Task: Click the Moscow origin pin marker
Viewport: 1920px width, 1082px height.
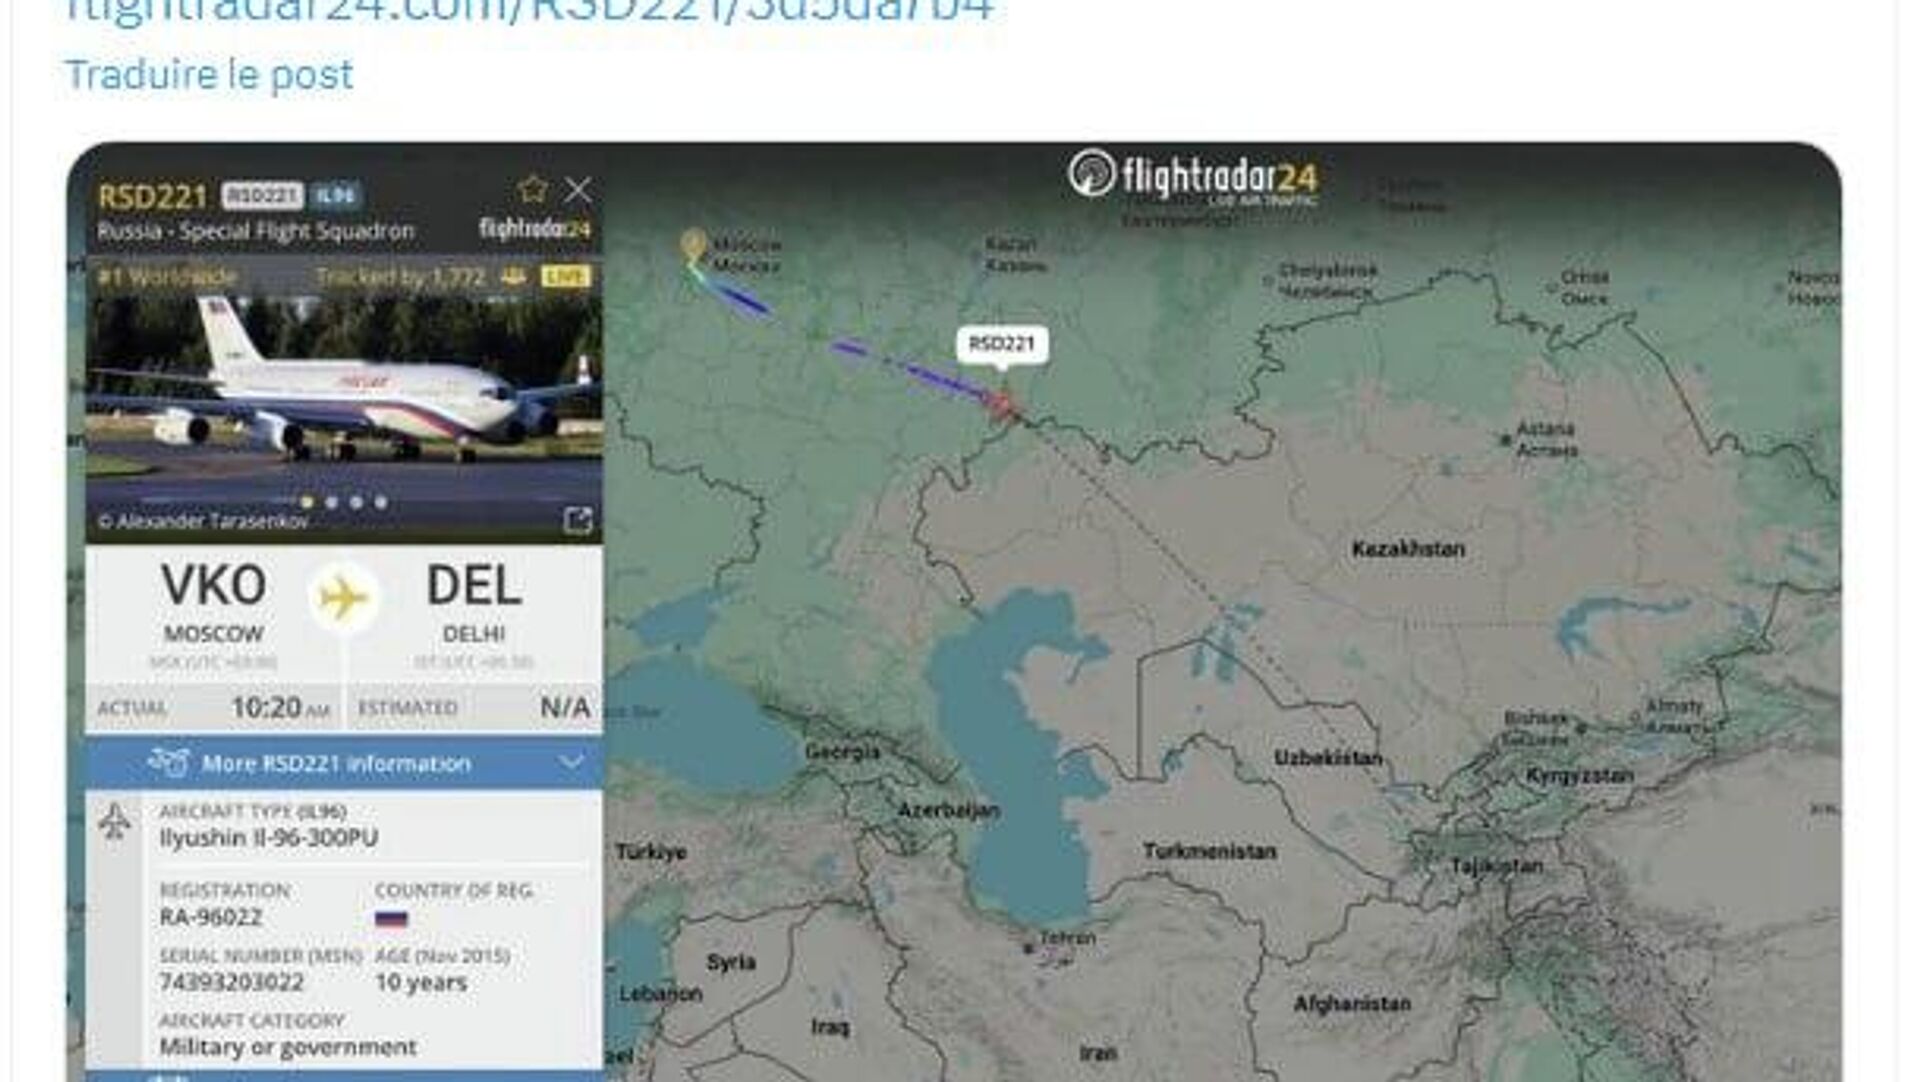Action: [x=693, y=245]
